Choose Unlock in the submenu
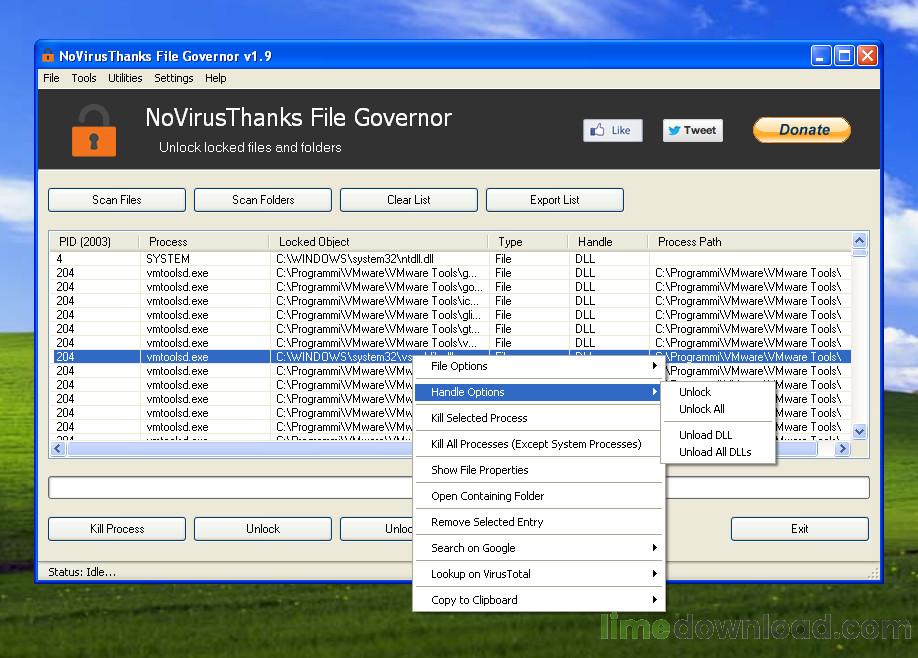The image size is (918, 658). (x=718, y=392)
